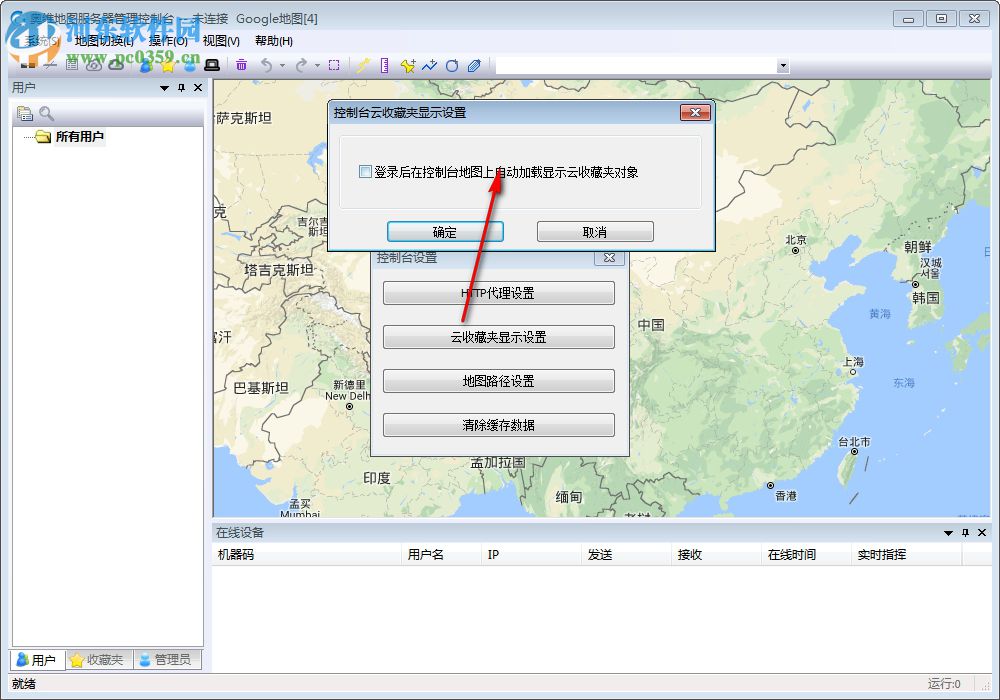Select the Redo toolbar icon
This screenshot has width=1000, height=700.
(303, 65)
